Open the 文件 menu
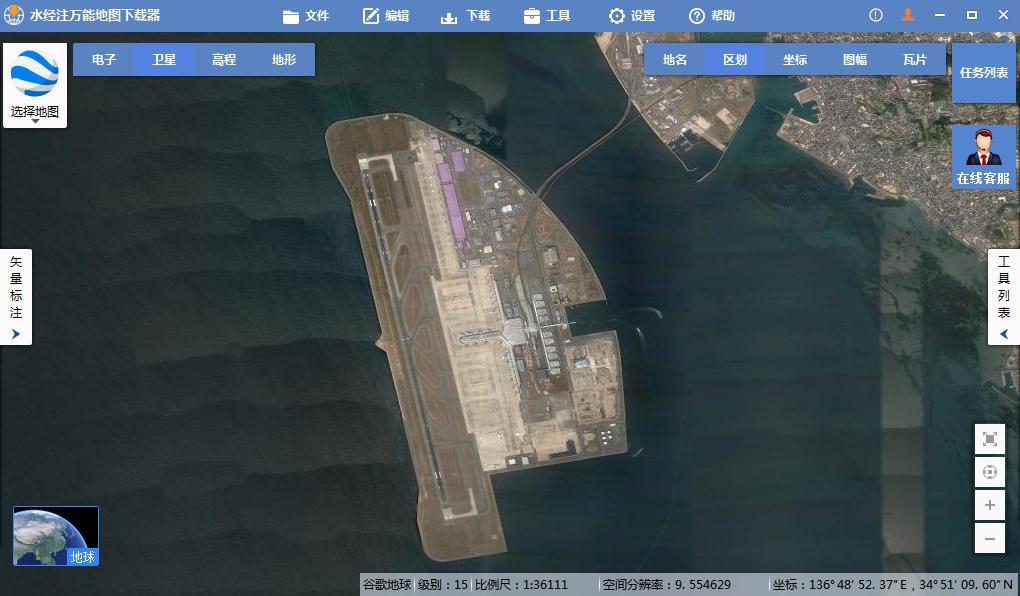Viewport: 1020px width, 596px height. pos(306,16)
